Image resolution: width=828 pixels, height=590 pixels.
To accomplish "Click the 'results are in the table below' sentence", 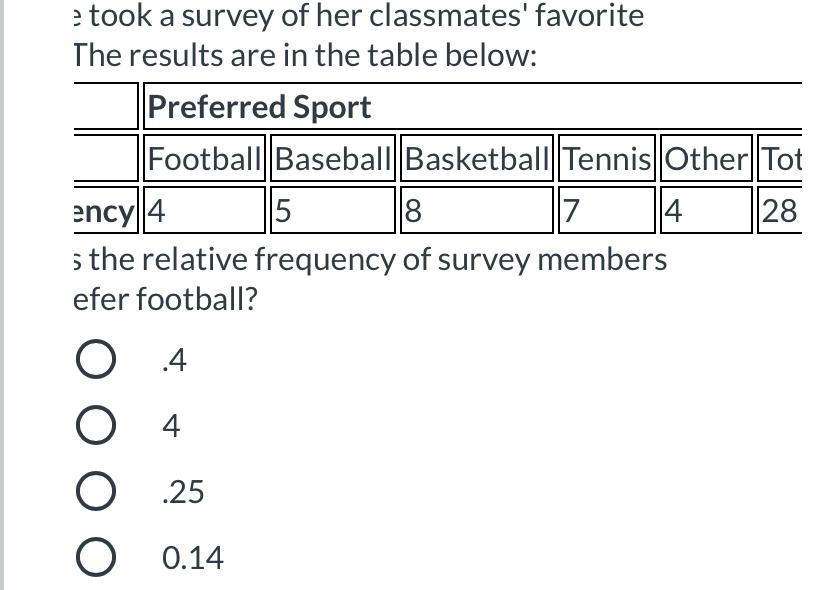I will click(x=305, y=56).
